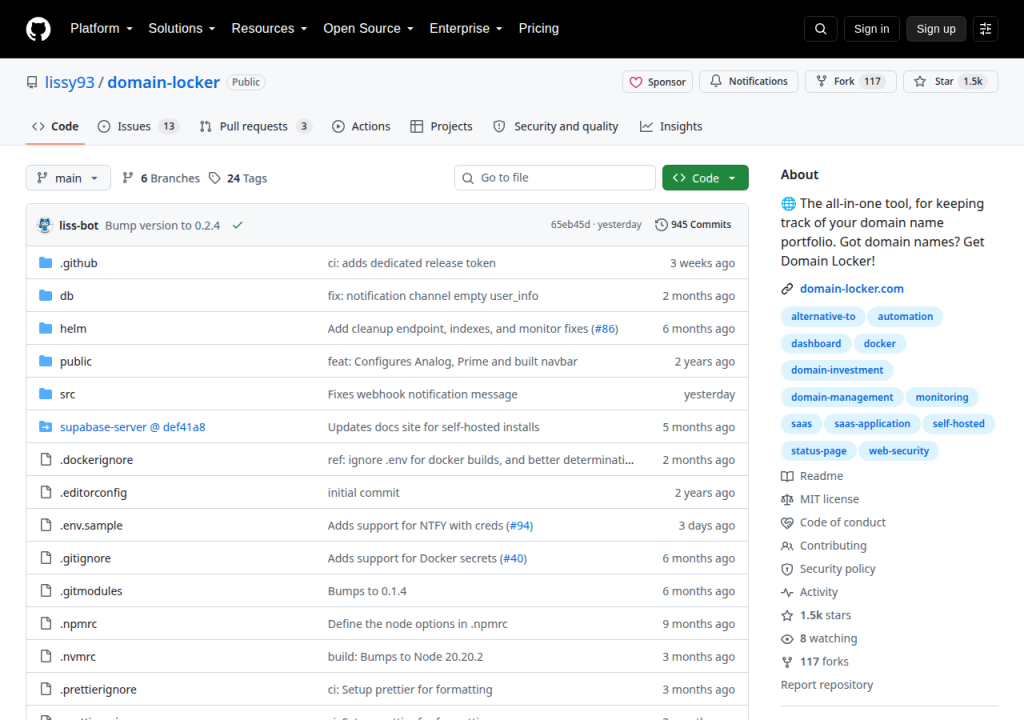Image resolution: width=1024 pixels, height=720 pixels.
Task: Switch to the Pull requests tab
Action: click(255, 127)
